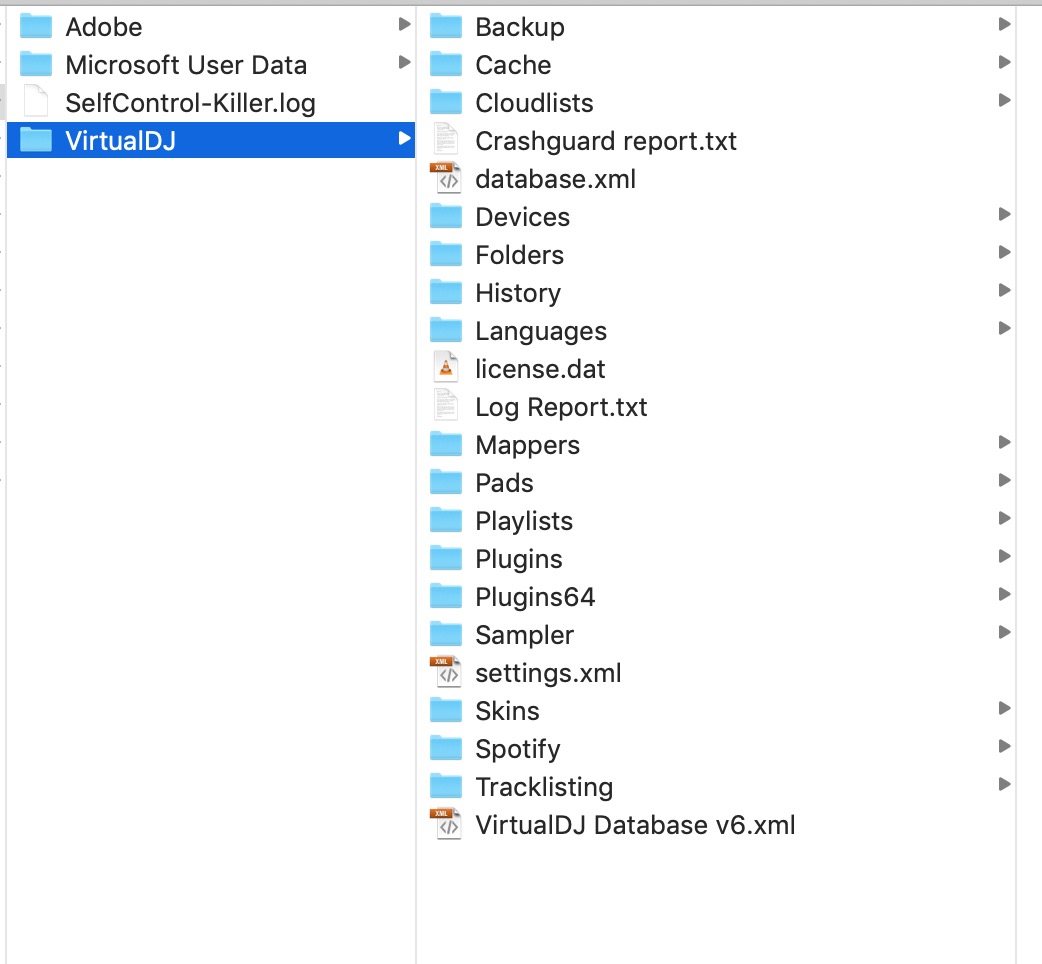The image size is (1042, 964).
Task: Select the Mappers folder name
Action: tap(528, 446)
